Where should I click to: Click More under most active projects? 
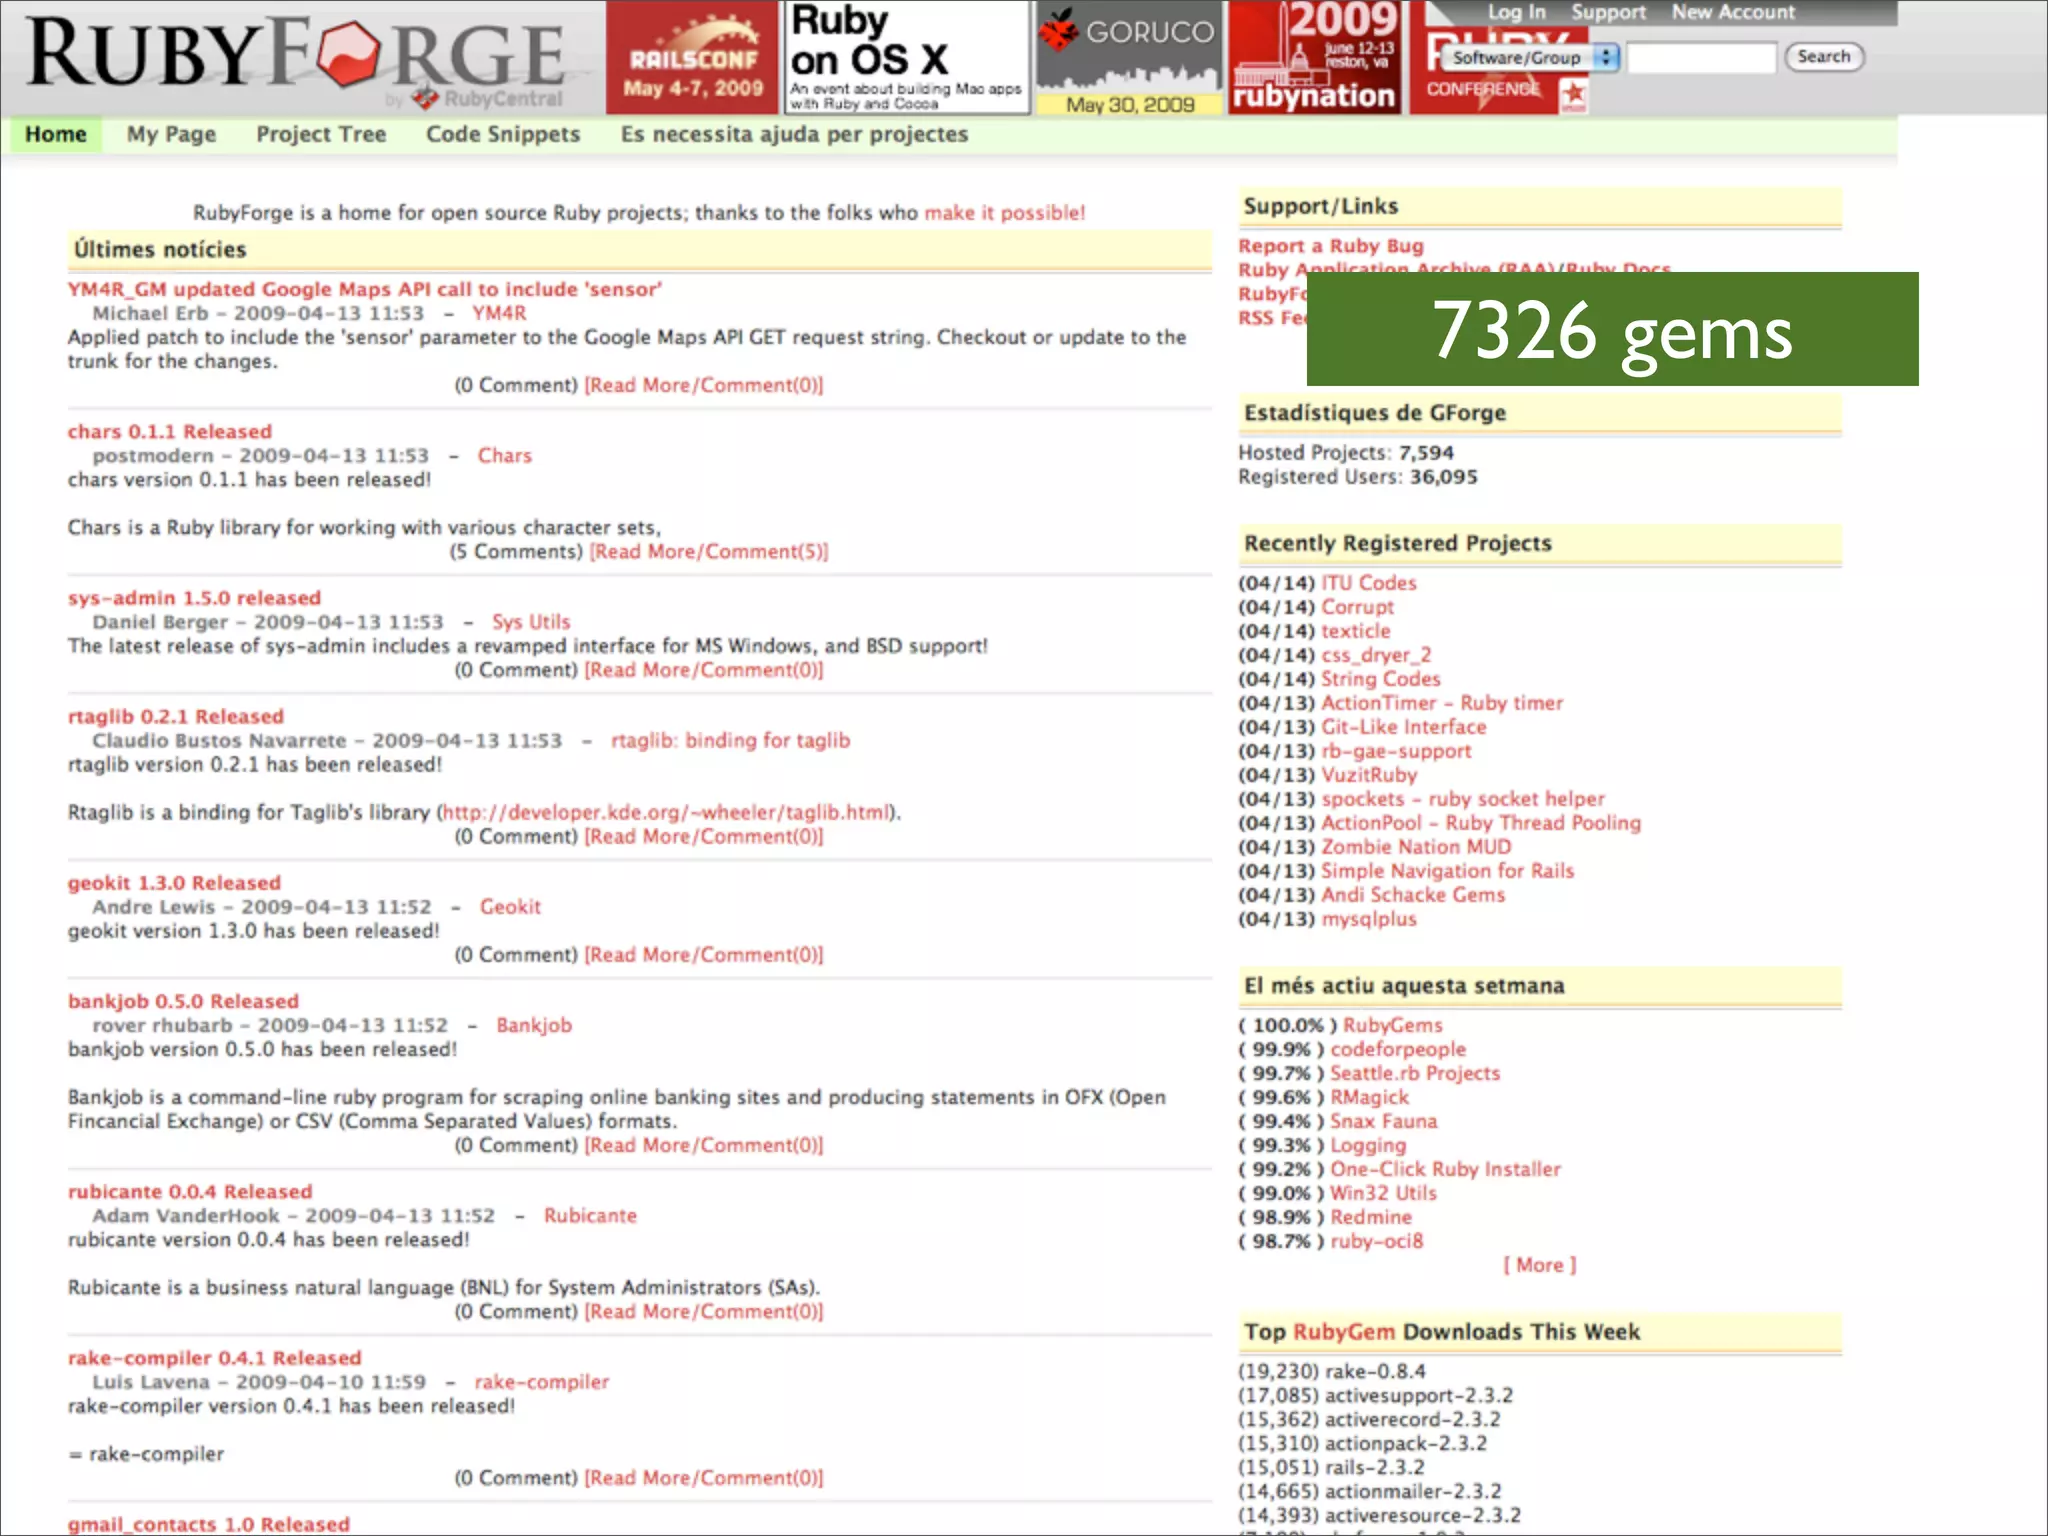pyautogui.click(x=1539, y=1265)
